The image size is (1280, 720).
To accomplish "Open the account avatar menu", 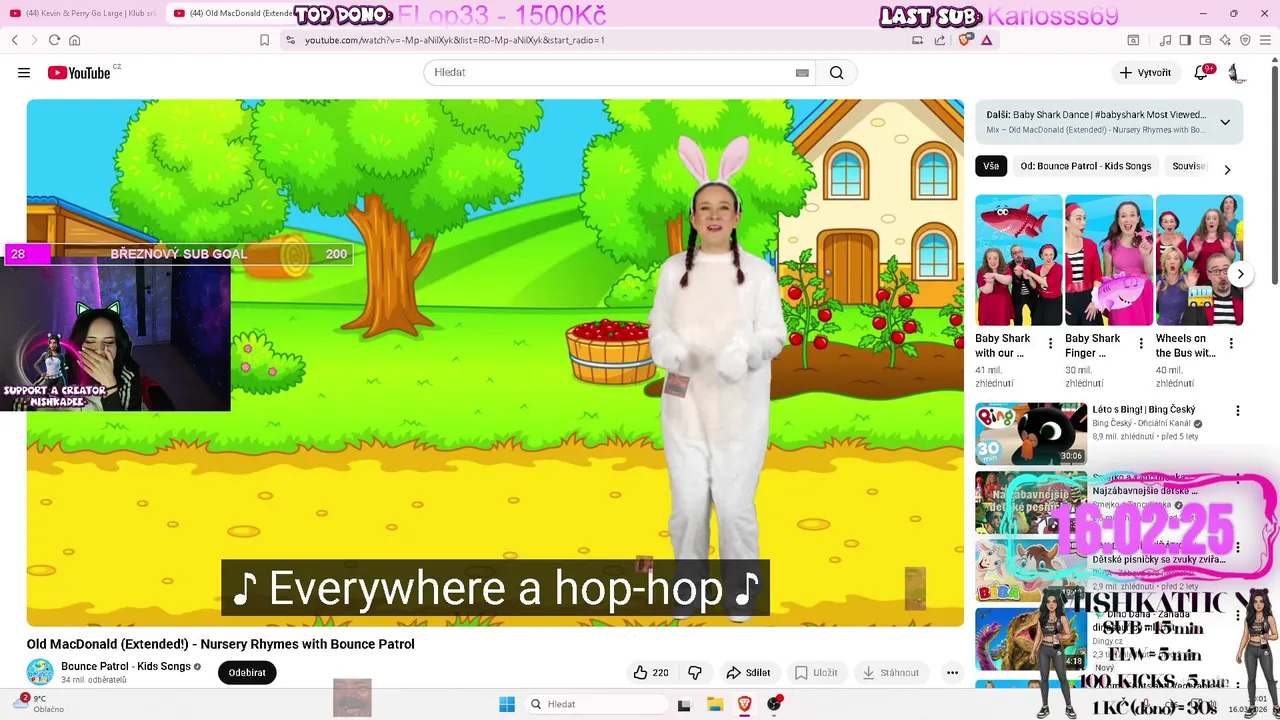I will click(1236, 72).
